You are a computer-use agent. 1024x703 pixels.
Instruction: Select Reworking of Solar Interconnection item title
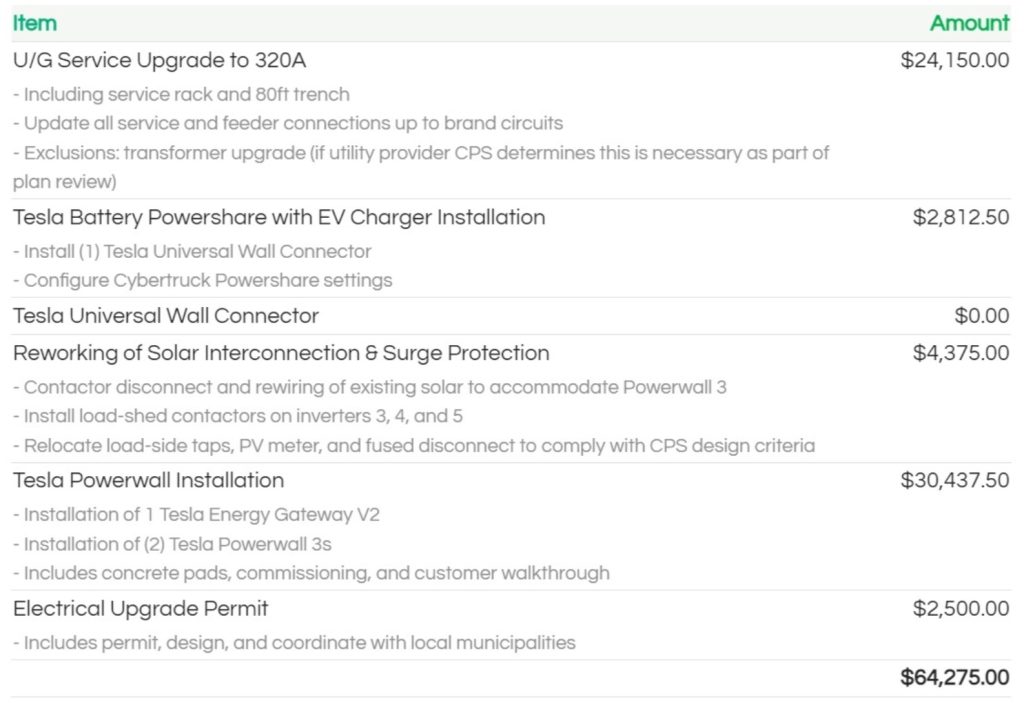pos(281,353)
